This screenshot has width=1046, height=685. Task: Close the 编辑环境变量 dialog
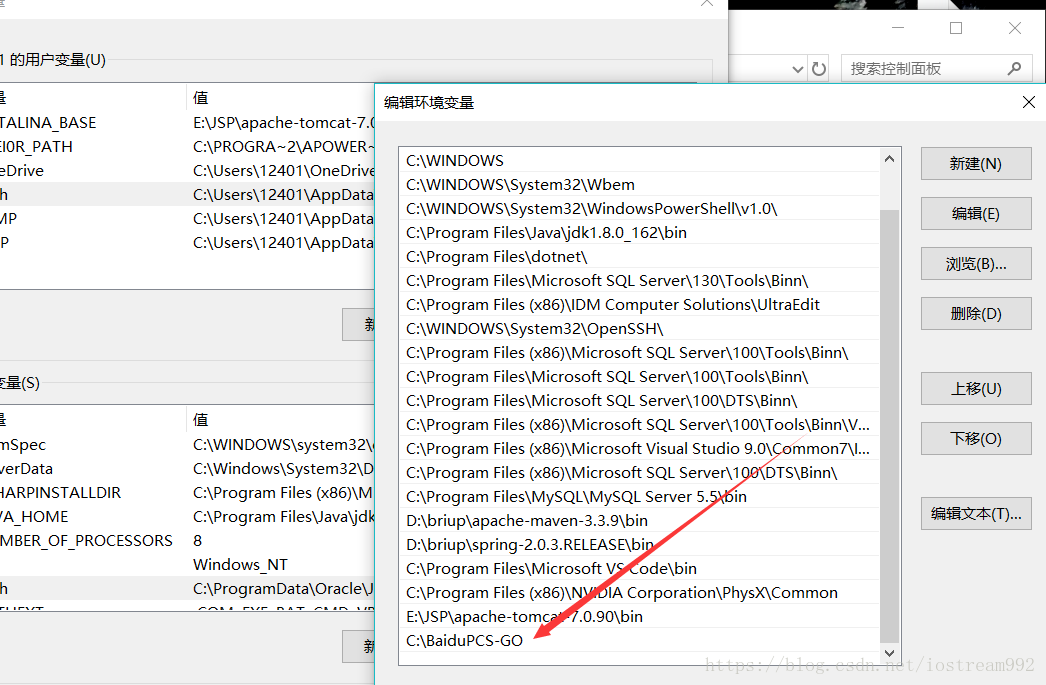click(1029, 102)
